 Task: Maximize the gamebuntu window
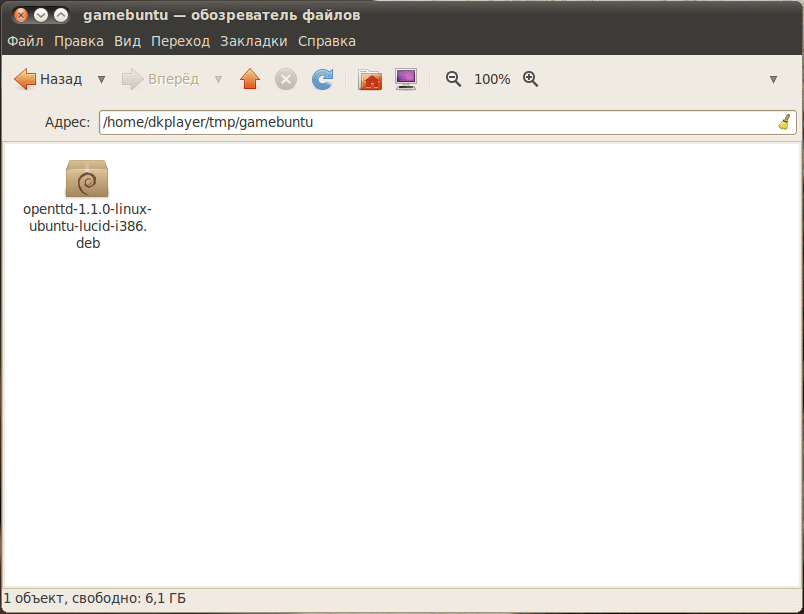point(61,15)
